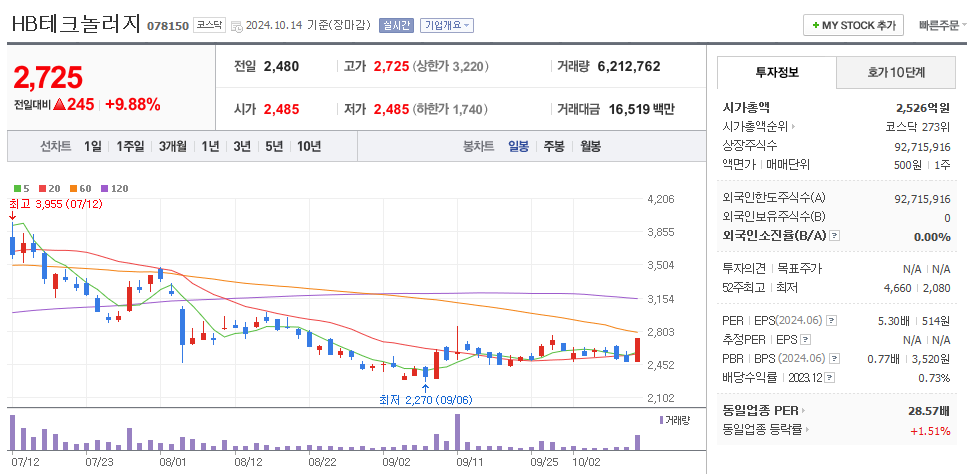Click the 투자의견 label
The height and width of the screenshot is (474, 973).
pyautogui.click(x=744, y=269)
